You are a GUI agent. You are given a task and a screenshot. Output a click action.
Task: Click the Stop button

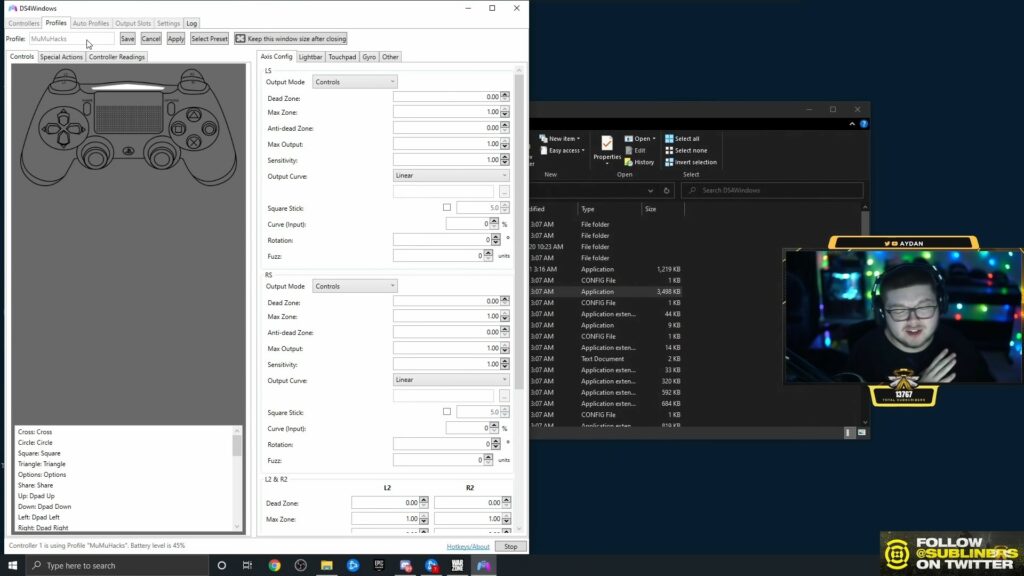pos(511,546)
